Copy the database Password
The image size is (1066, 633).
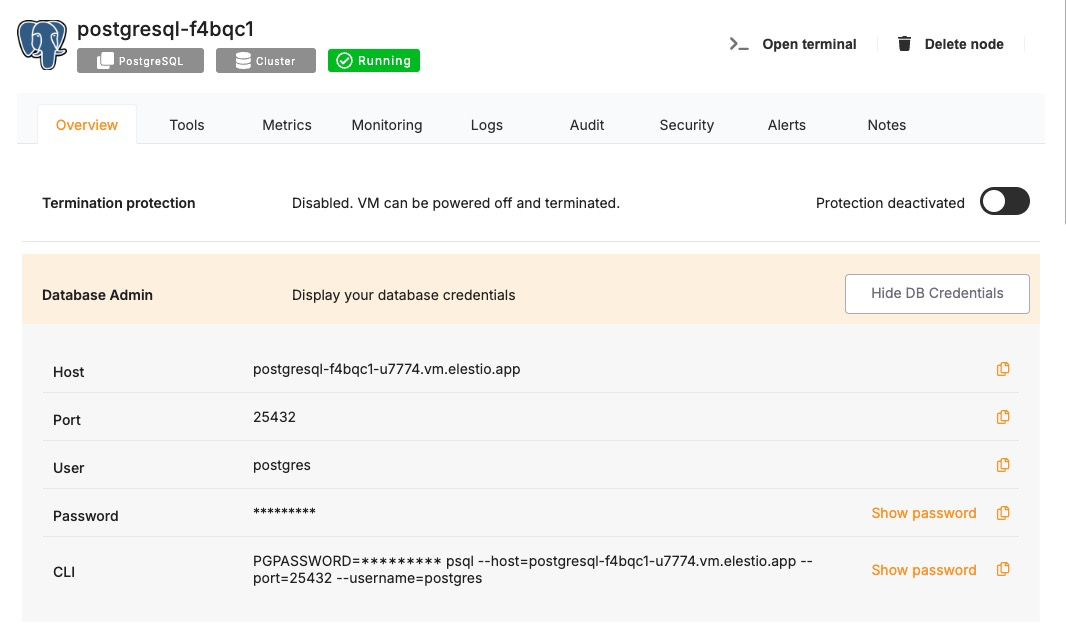click(x=1003, y=513)
